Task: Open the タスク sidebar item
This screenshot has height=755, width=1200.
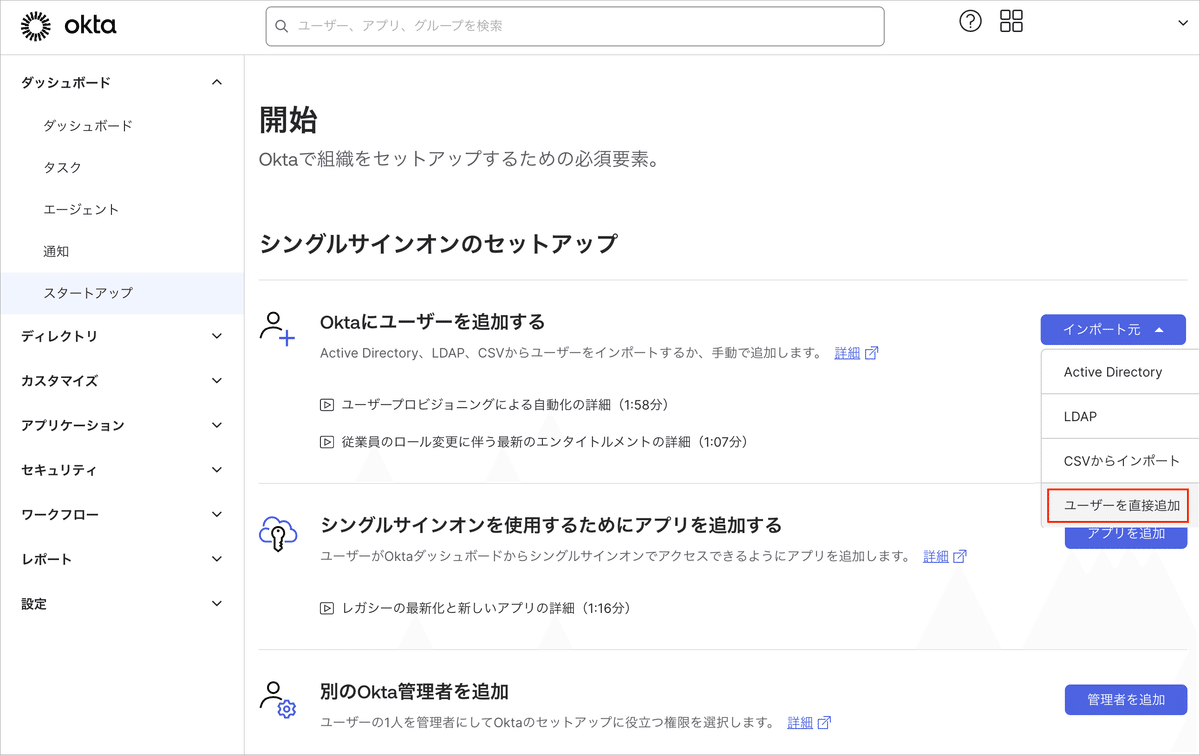Action: pyautogui.click(x=62, y=167)
